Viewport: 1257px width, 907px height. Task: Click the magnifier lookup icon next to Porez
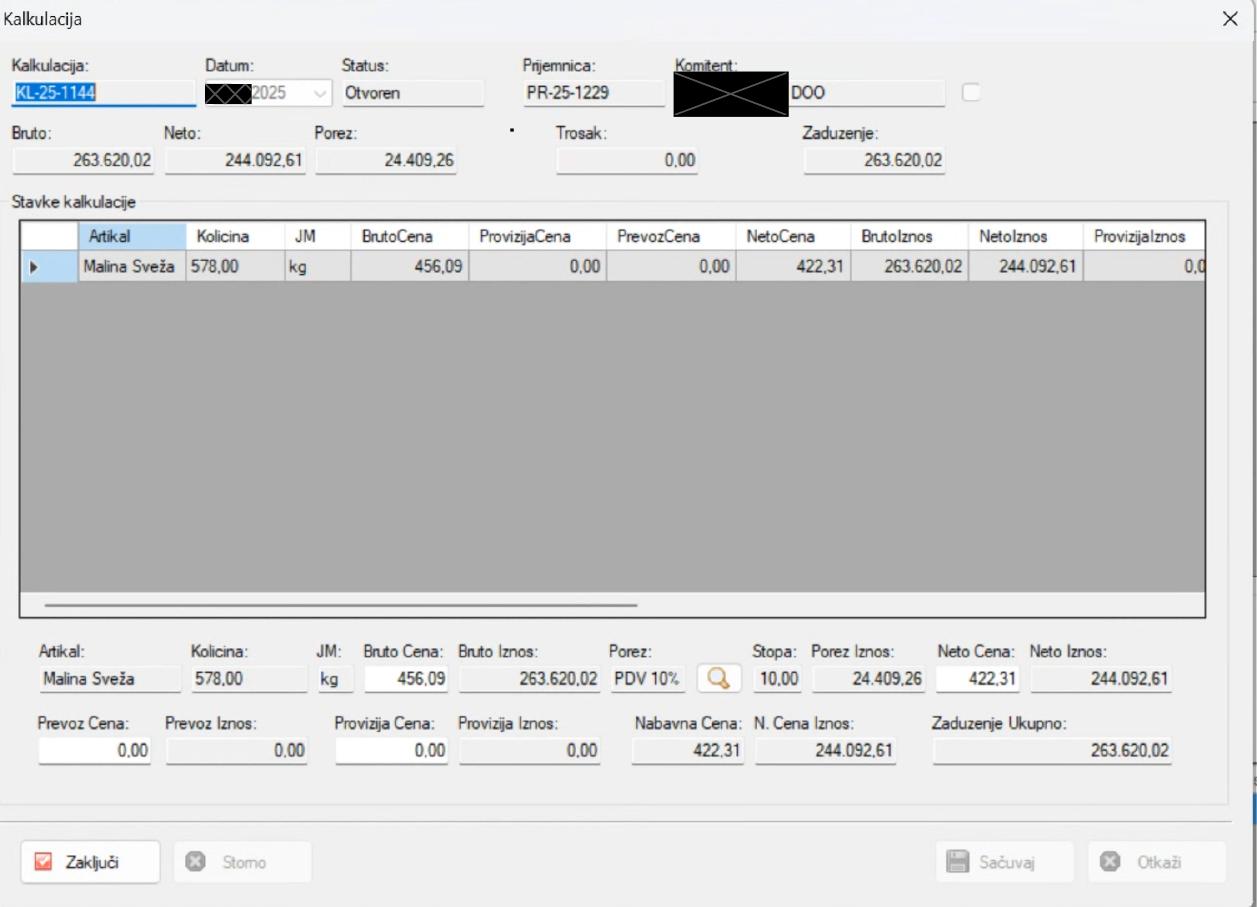[718, 679]
